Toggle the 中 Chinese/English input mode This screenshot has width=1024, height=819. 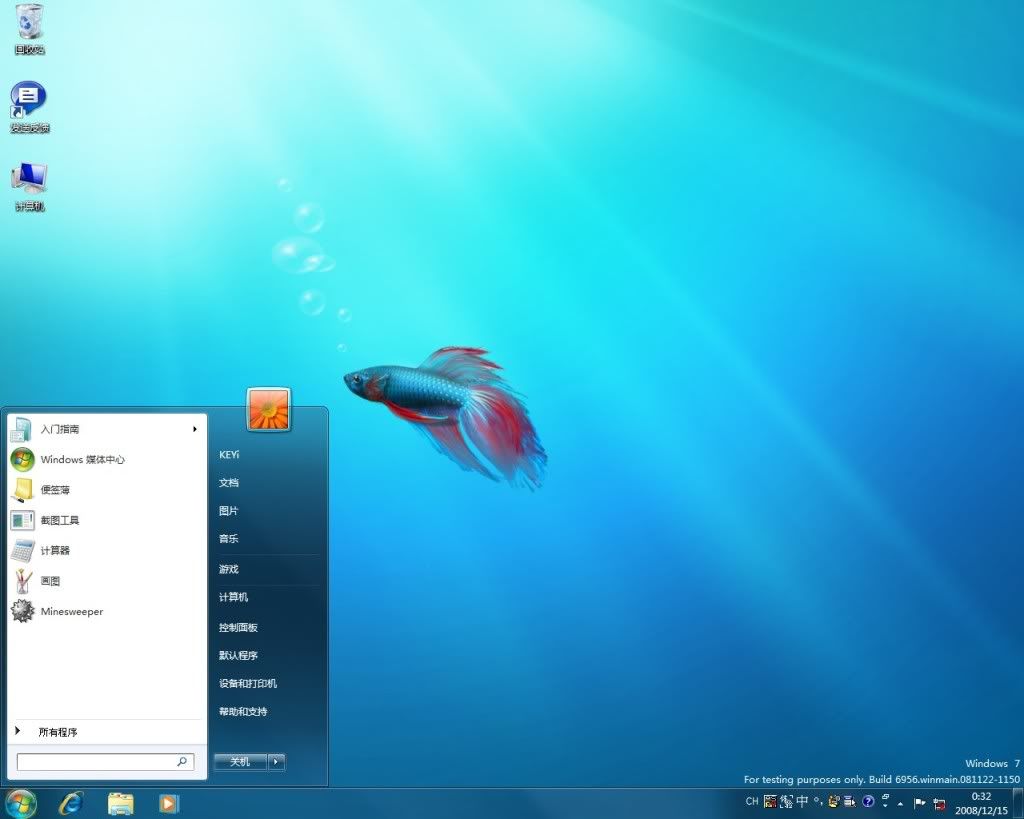802,801
